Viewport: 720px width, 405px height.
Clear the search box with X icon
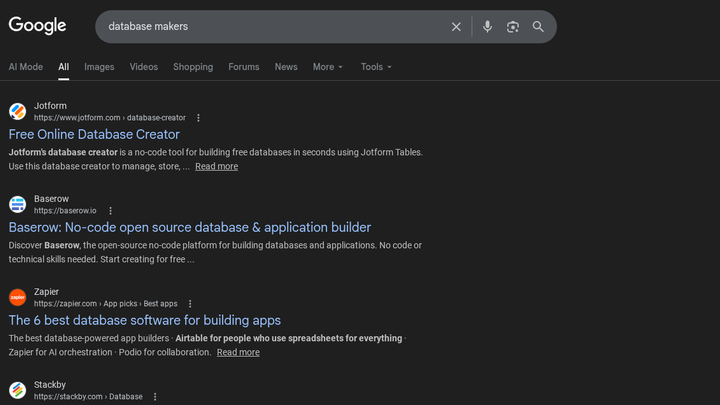pyautogui.click(x=456, y=27)
